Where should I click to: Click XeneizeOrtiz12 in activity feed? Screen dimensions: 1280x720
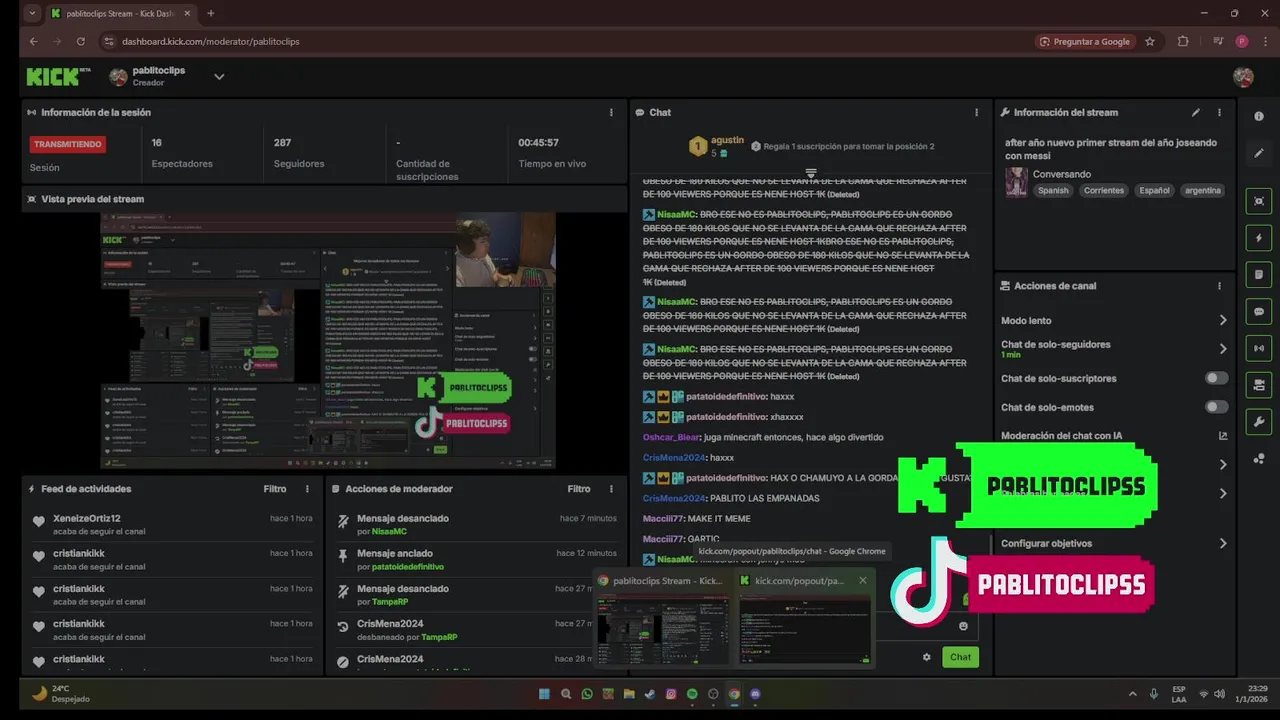[87, 518]
